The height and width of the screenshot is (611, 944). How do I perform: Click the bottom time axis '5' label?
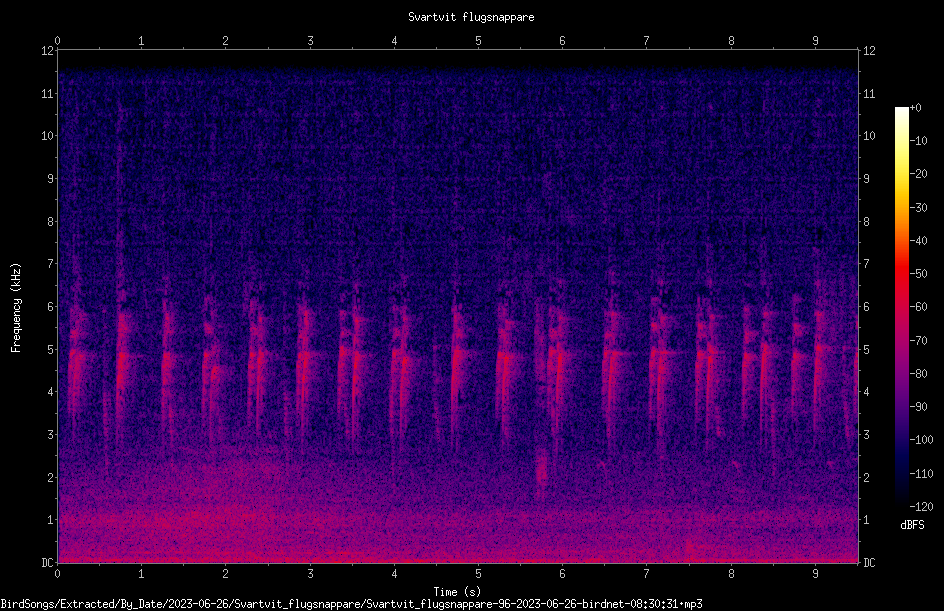point(479,574)
